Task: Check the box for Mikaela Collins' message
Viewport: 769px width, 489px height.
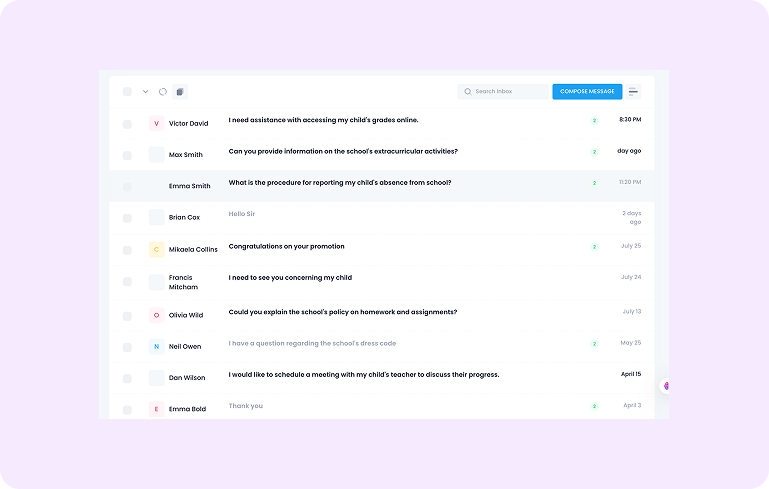Action: 127,250
